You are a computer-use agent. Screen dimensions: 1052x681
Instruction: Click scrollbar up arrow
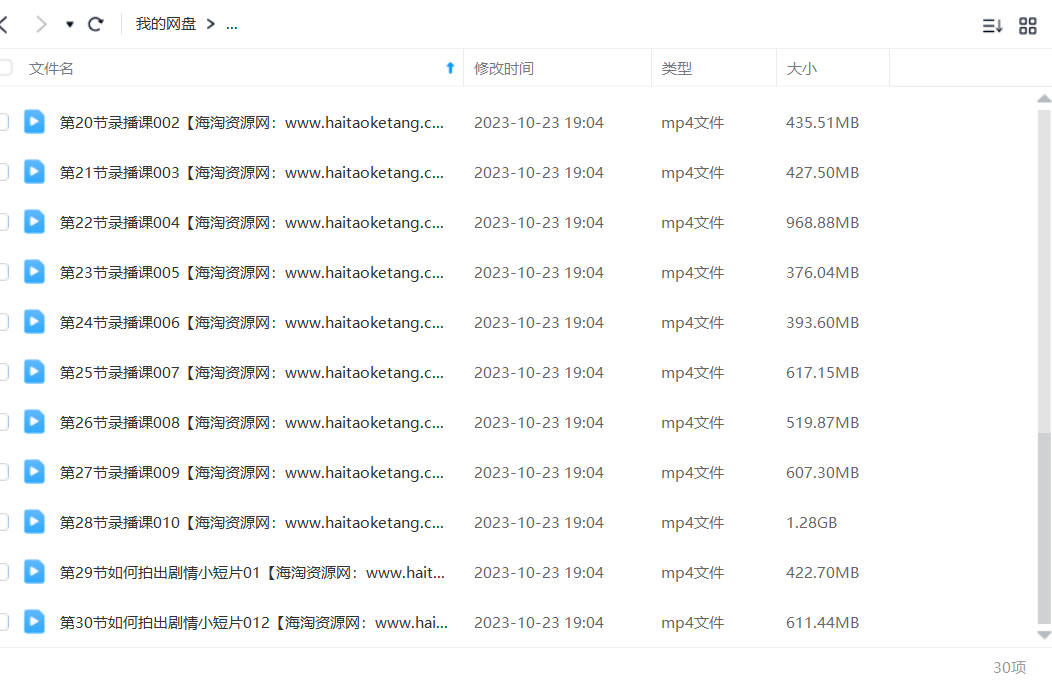(1044, 99)
